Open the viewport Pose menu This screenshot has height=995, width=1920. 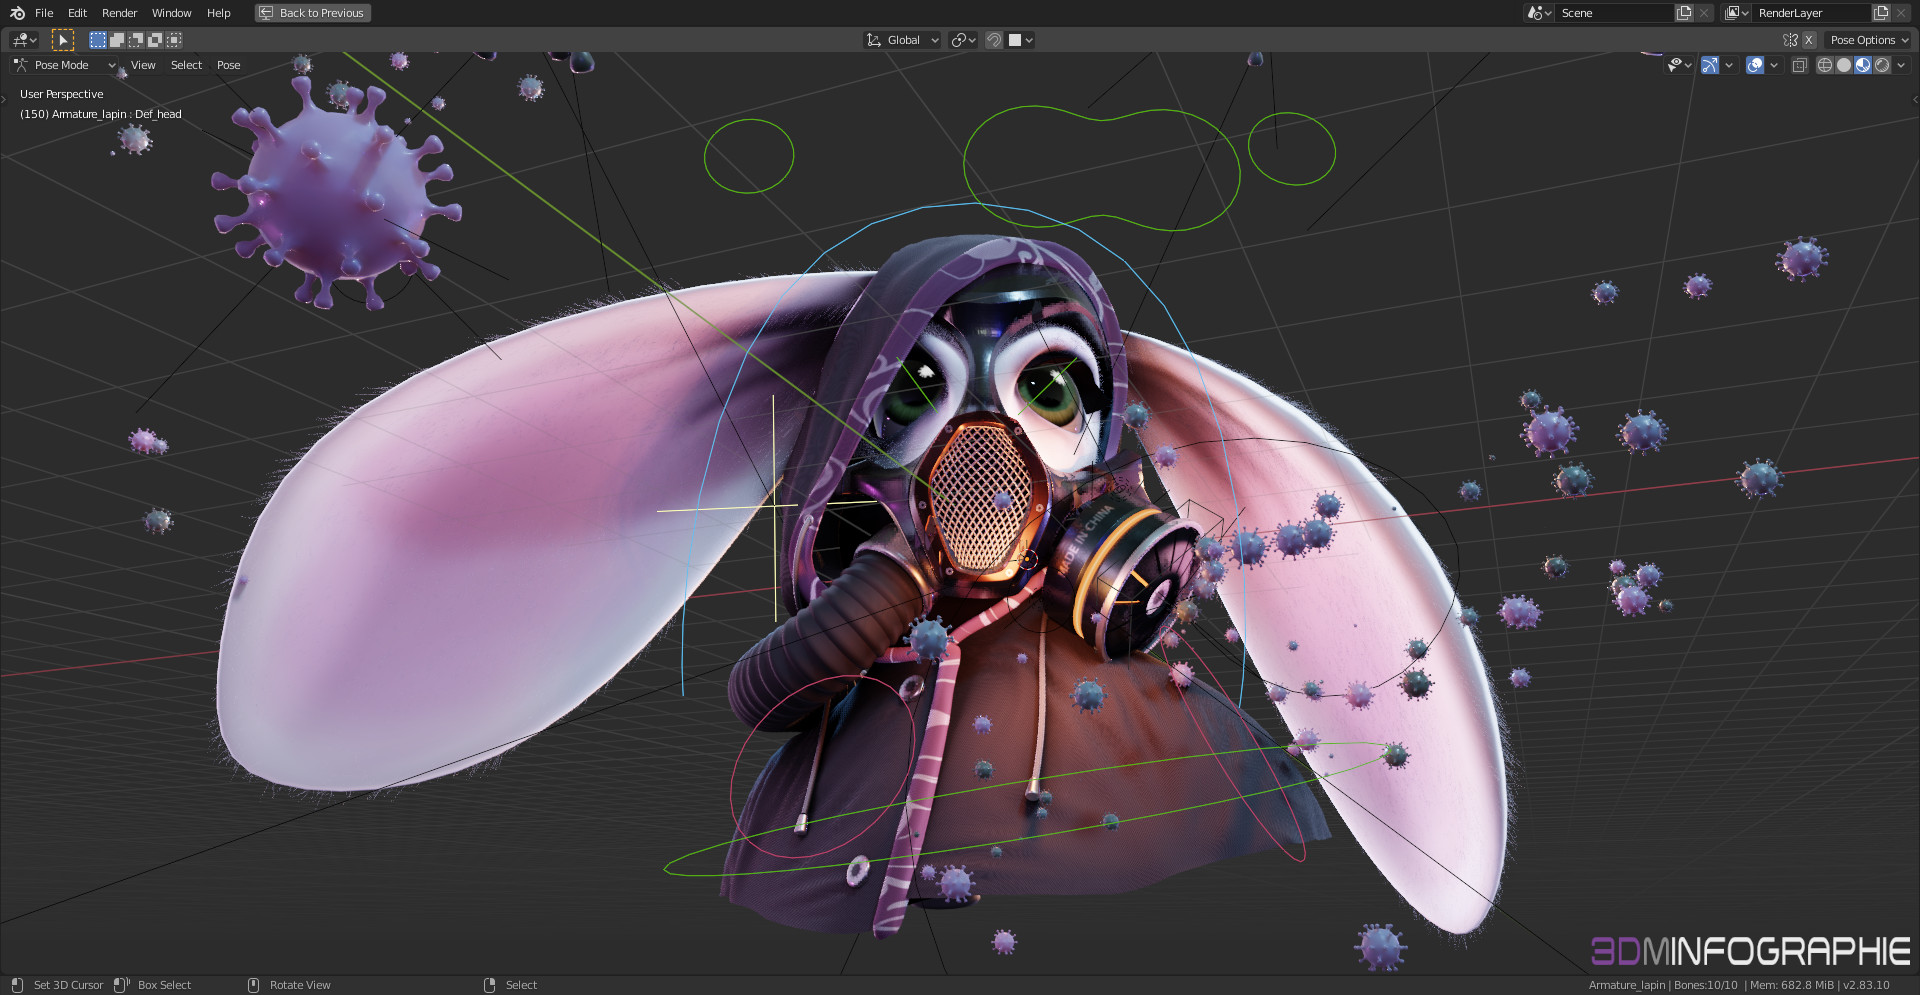tap(229, 65)
